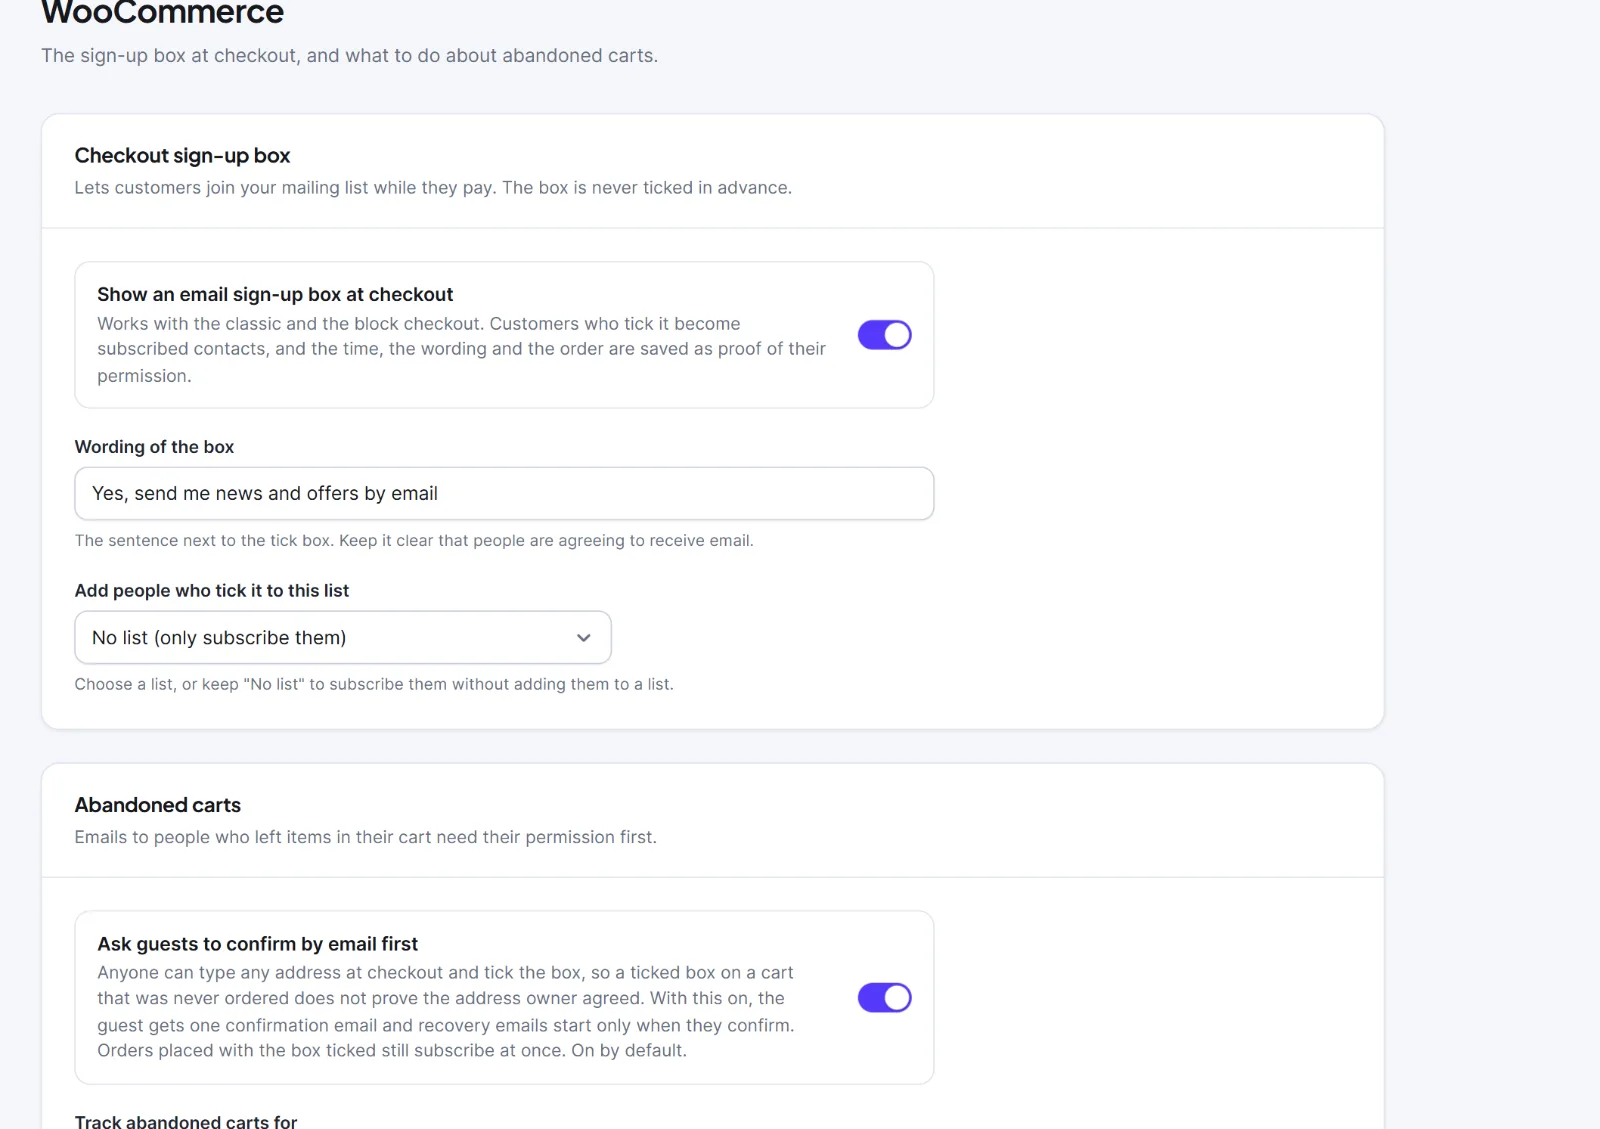Click the "Add people who tick it to this list" label

pos(212,591)
